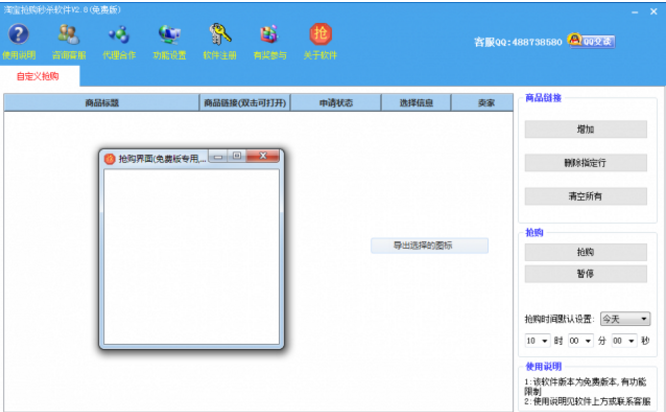Open the 今天 date dropdown
666x412 pixels.
point(625,319)
